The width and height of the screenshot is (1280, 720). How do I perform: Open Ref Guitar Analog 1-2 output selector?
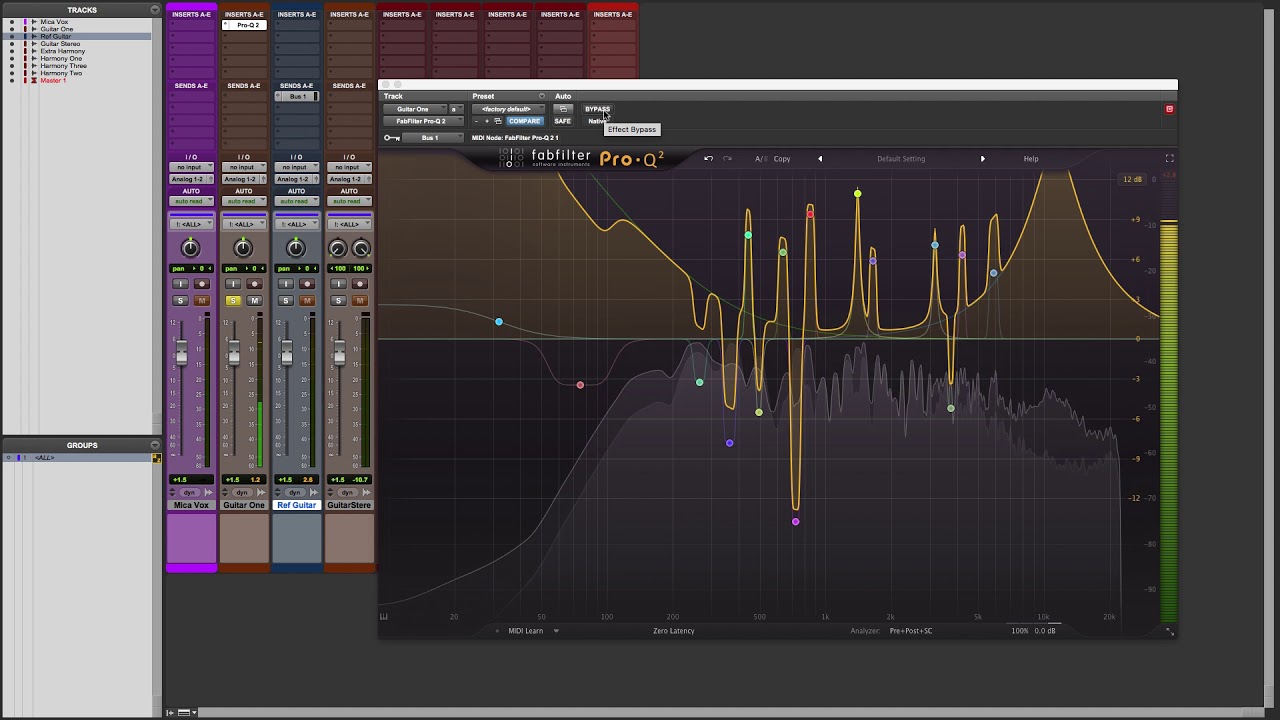pos(296,179)
